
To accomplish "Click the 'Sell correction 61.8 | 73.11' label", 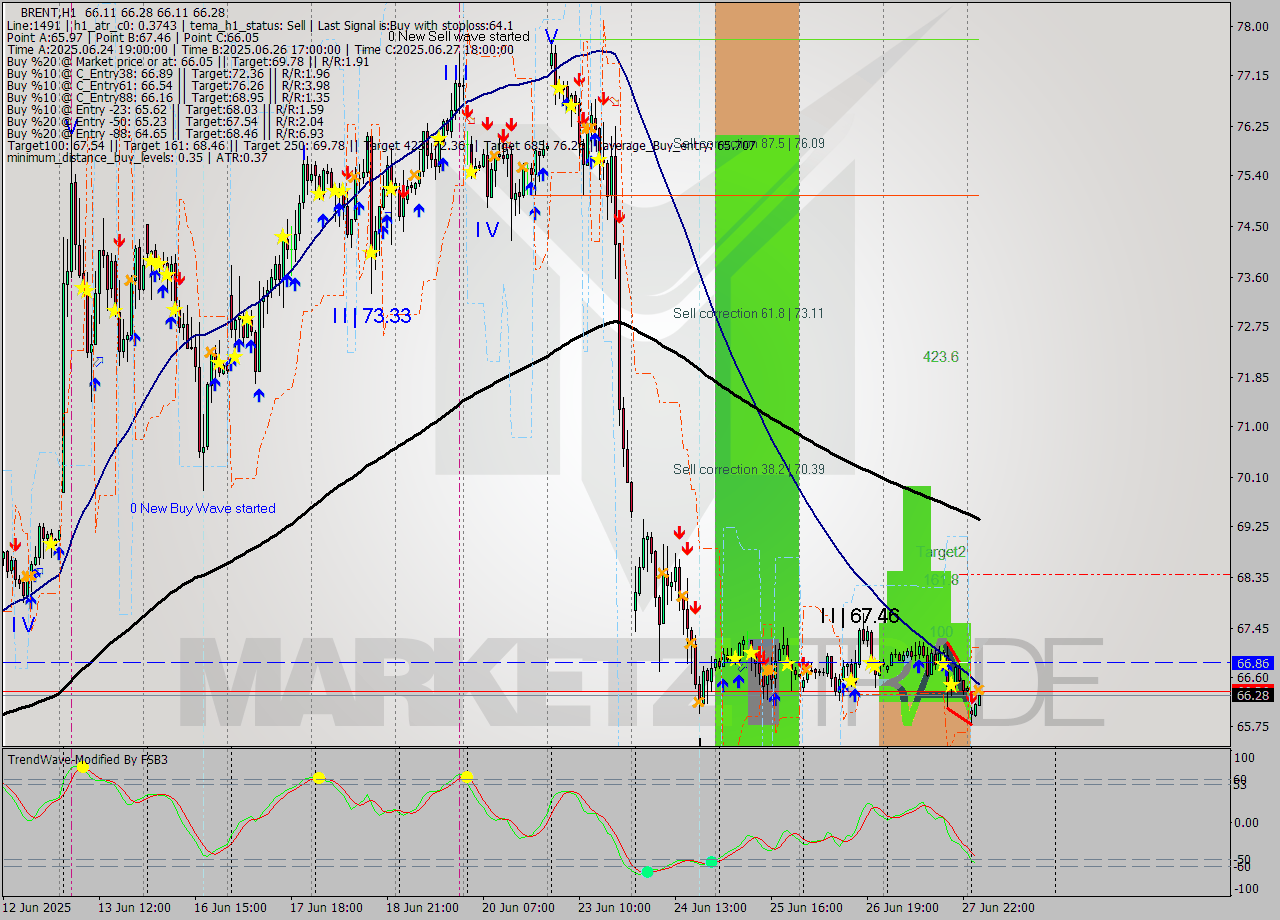I will (745, 313).
